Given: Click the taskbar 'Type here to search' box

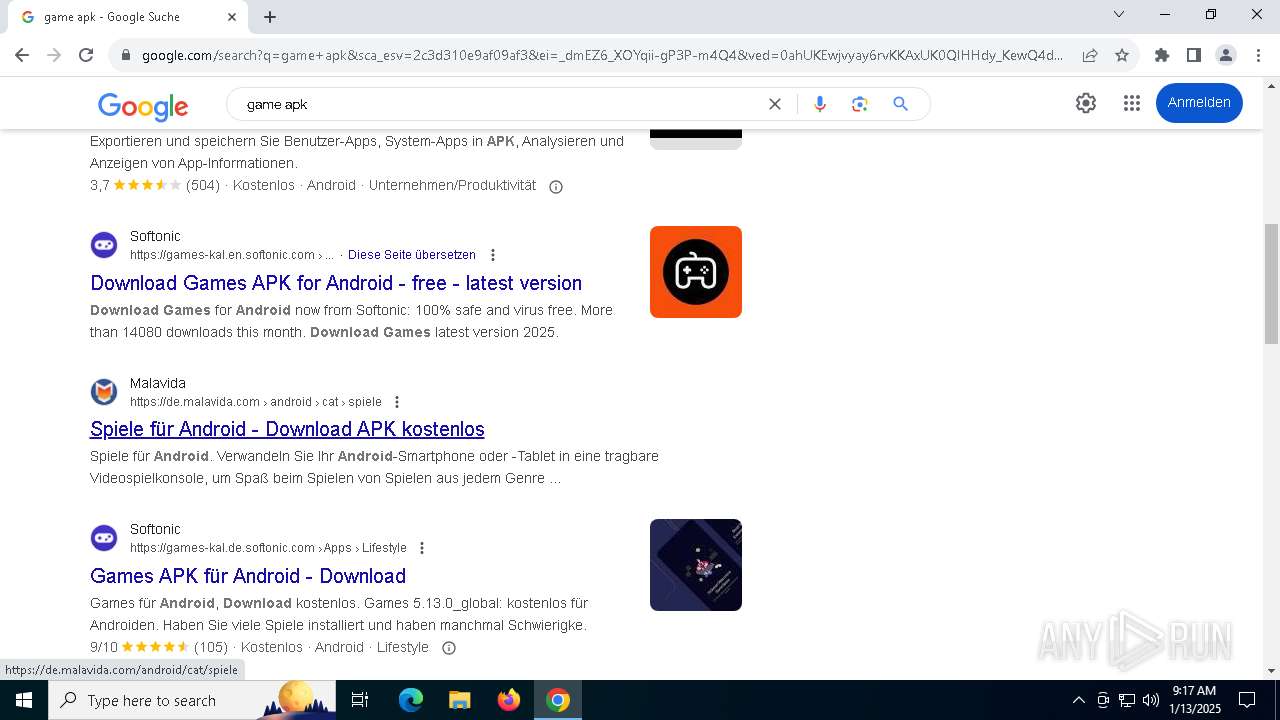Looking at the screenshot, I should 192,700.
